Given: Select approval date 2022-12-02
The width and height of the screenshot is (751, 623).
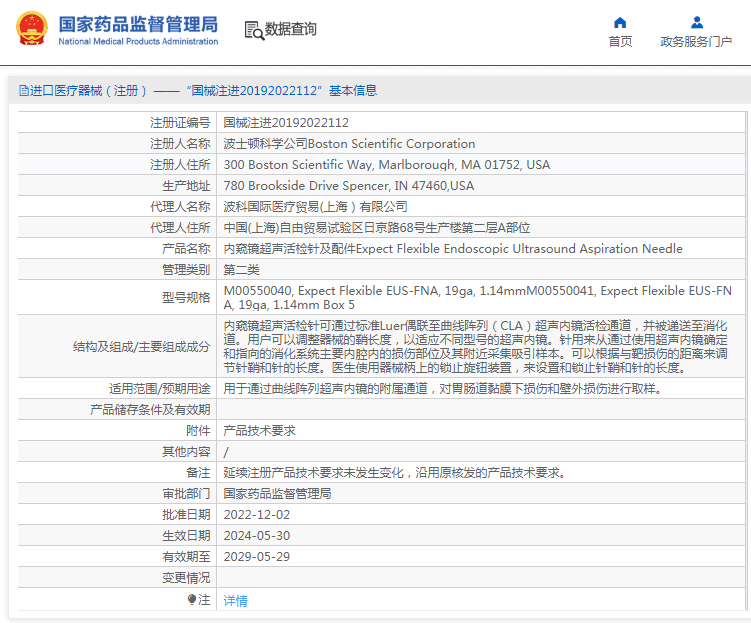Looking at the screenshot, I should coord(257,515).
